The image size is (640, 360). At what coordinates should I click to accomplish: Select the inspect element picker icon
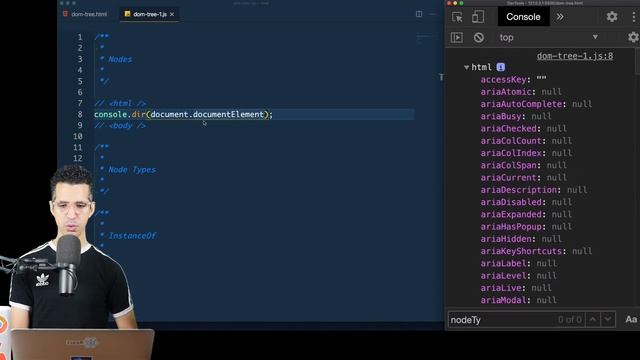(457, 17)
